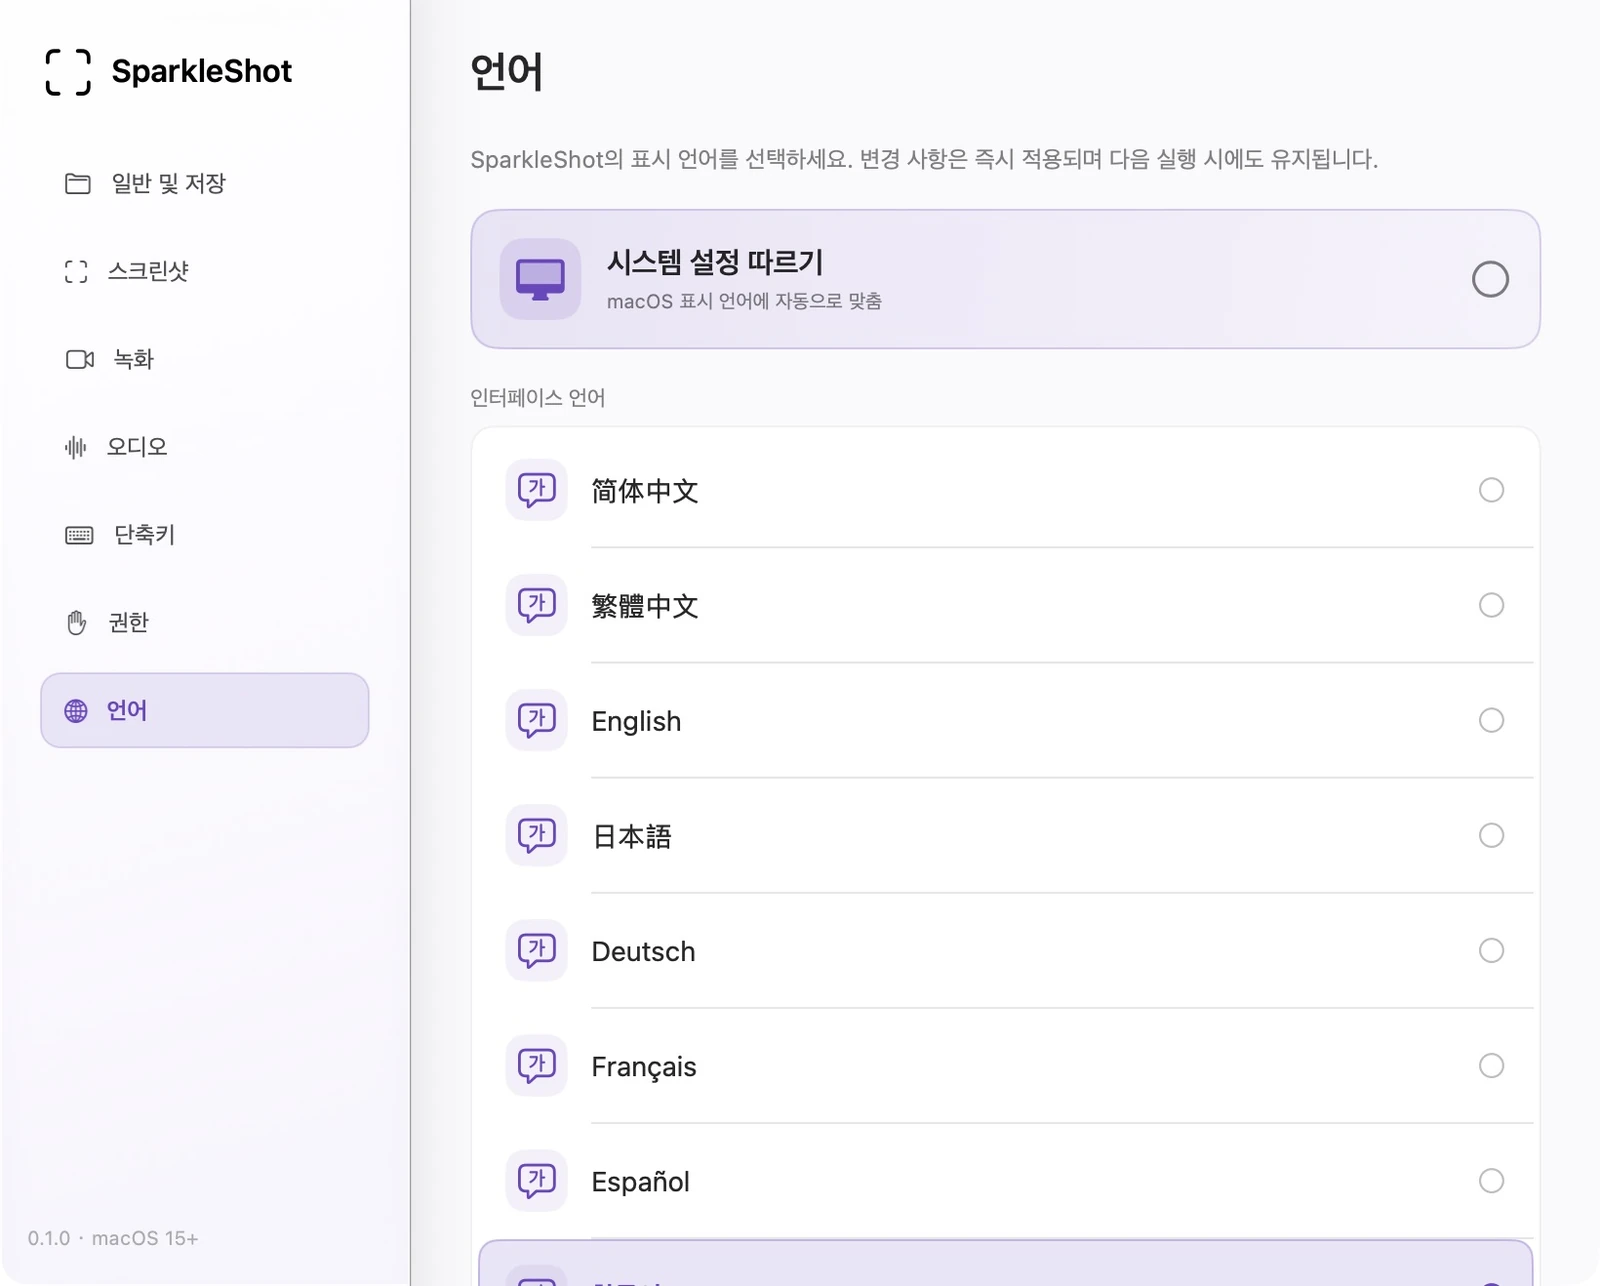Click the 简体中文 language label
Screen dimensions: 1600x1286
click(645, 491)
